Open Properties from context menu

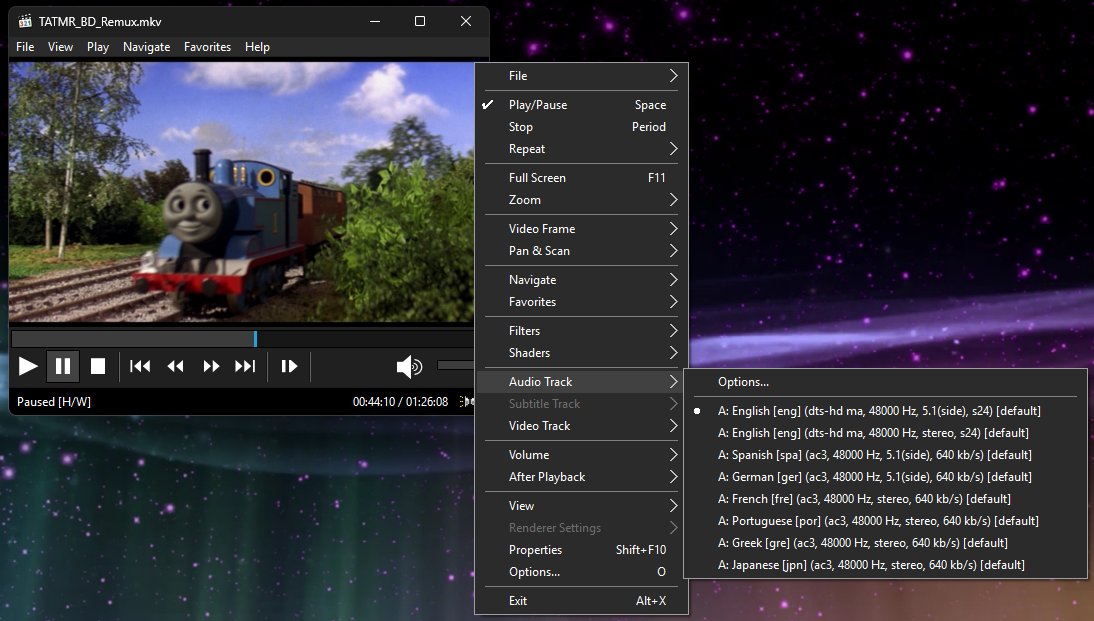tap(581, 550)
